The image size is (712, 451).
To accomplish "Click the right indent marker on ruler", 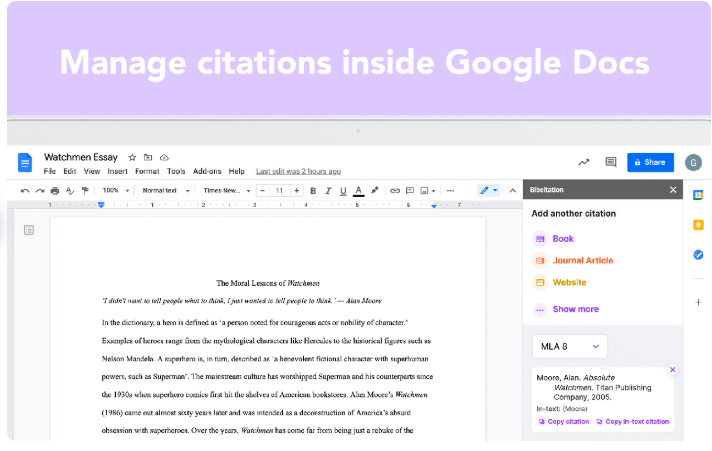I will (x=434, y=206).
